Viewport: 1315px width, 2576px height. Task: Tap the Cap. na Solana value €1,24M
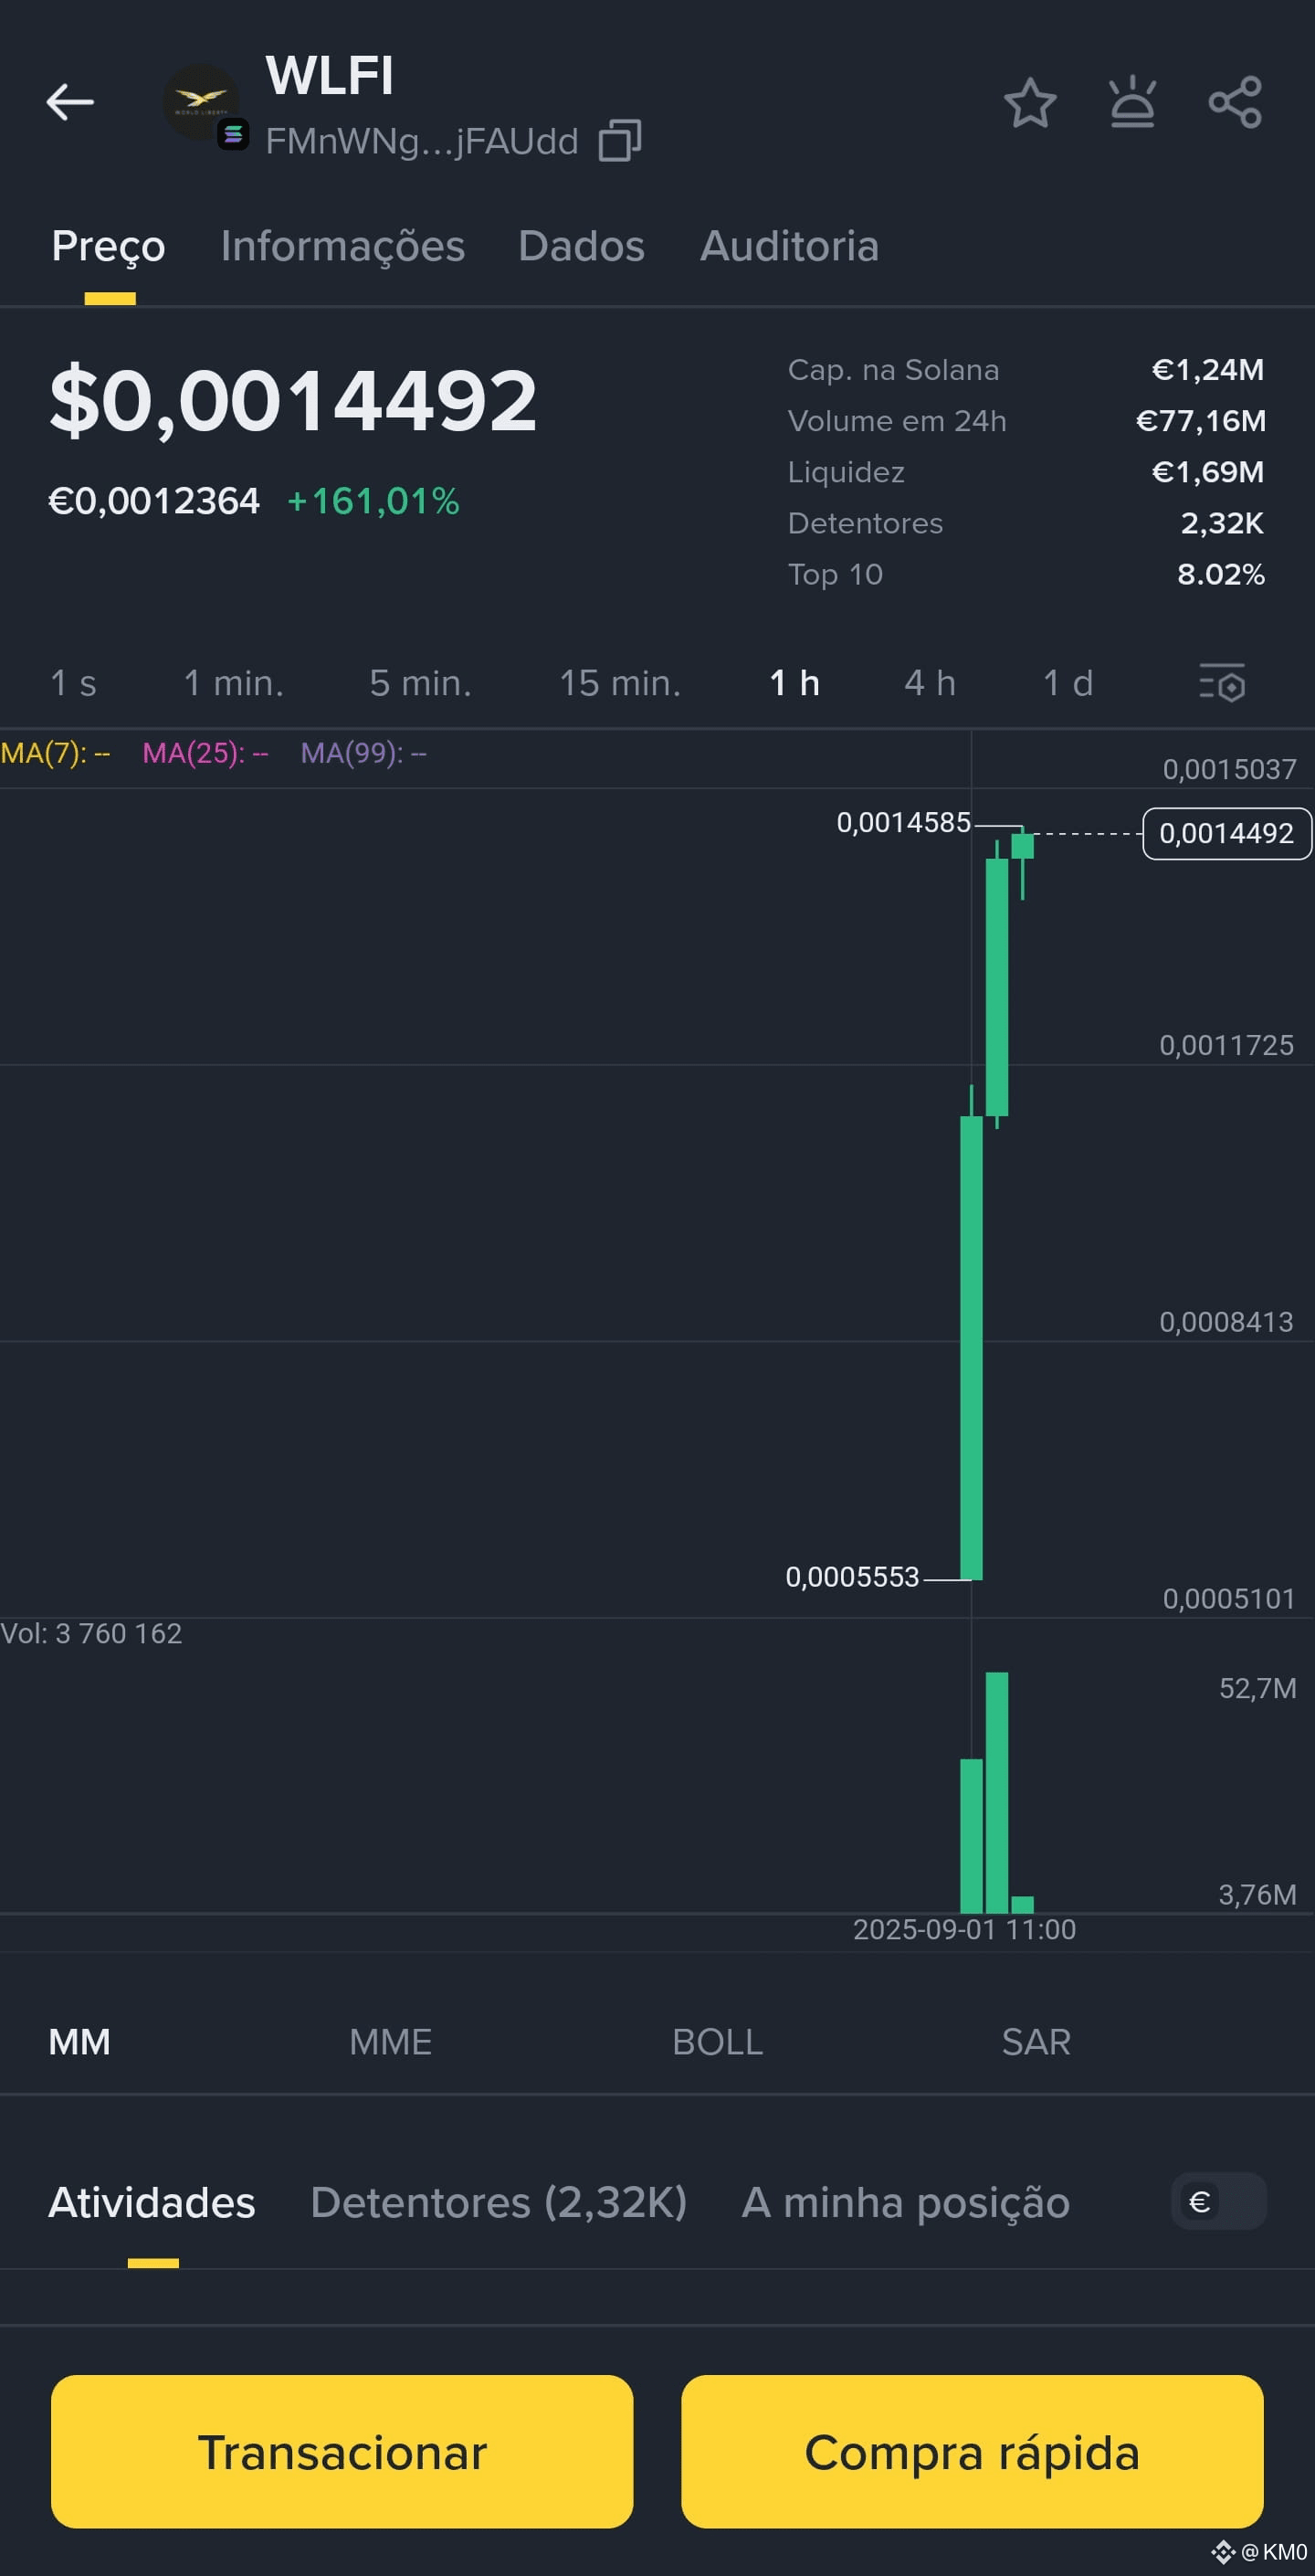click(1208, 369)
